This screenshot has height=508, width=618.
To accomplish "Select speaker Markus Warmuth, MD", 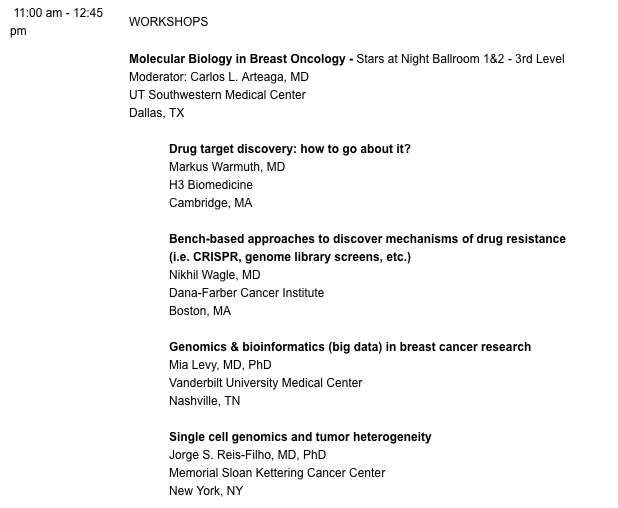I will (x=227, y=167).
